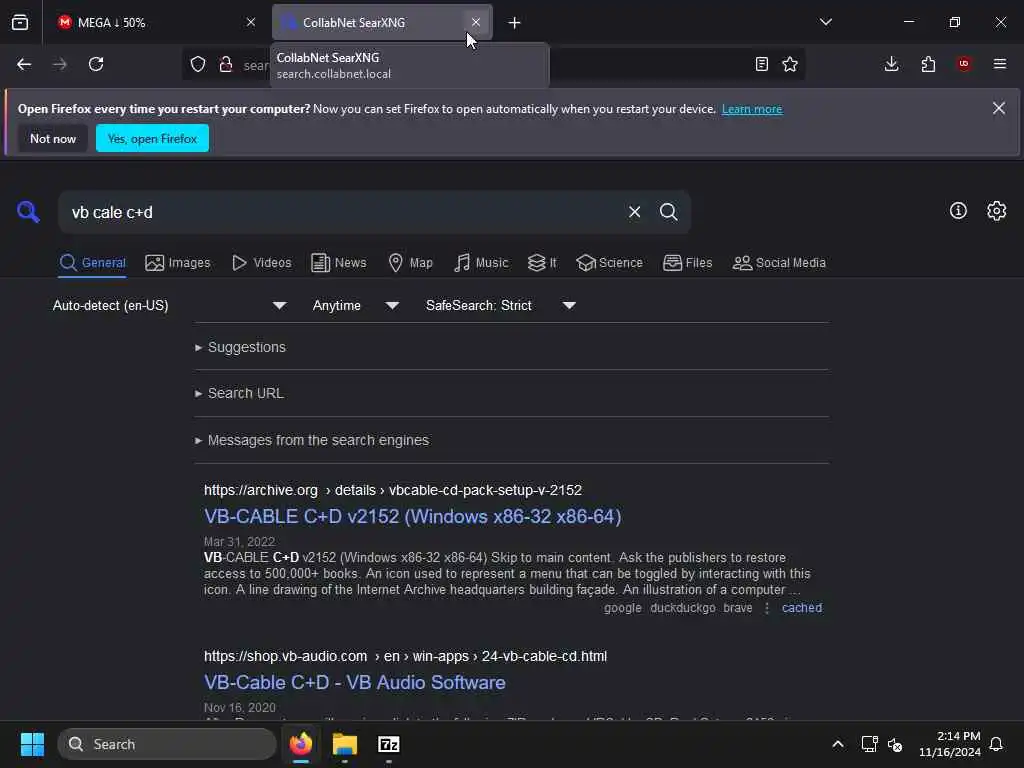The height and width of the screenshot is (768, 1024).
Task: Close the CollabNet SearXNG tab
Action: 475,22
